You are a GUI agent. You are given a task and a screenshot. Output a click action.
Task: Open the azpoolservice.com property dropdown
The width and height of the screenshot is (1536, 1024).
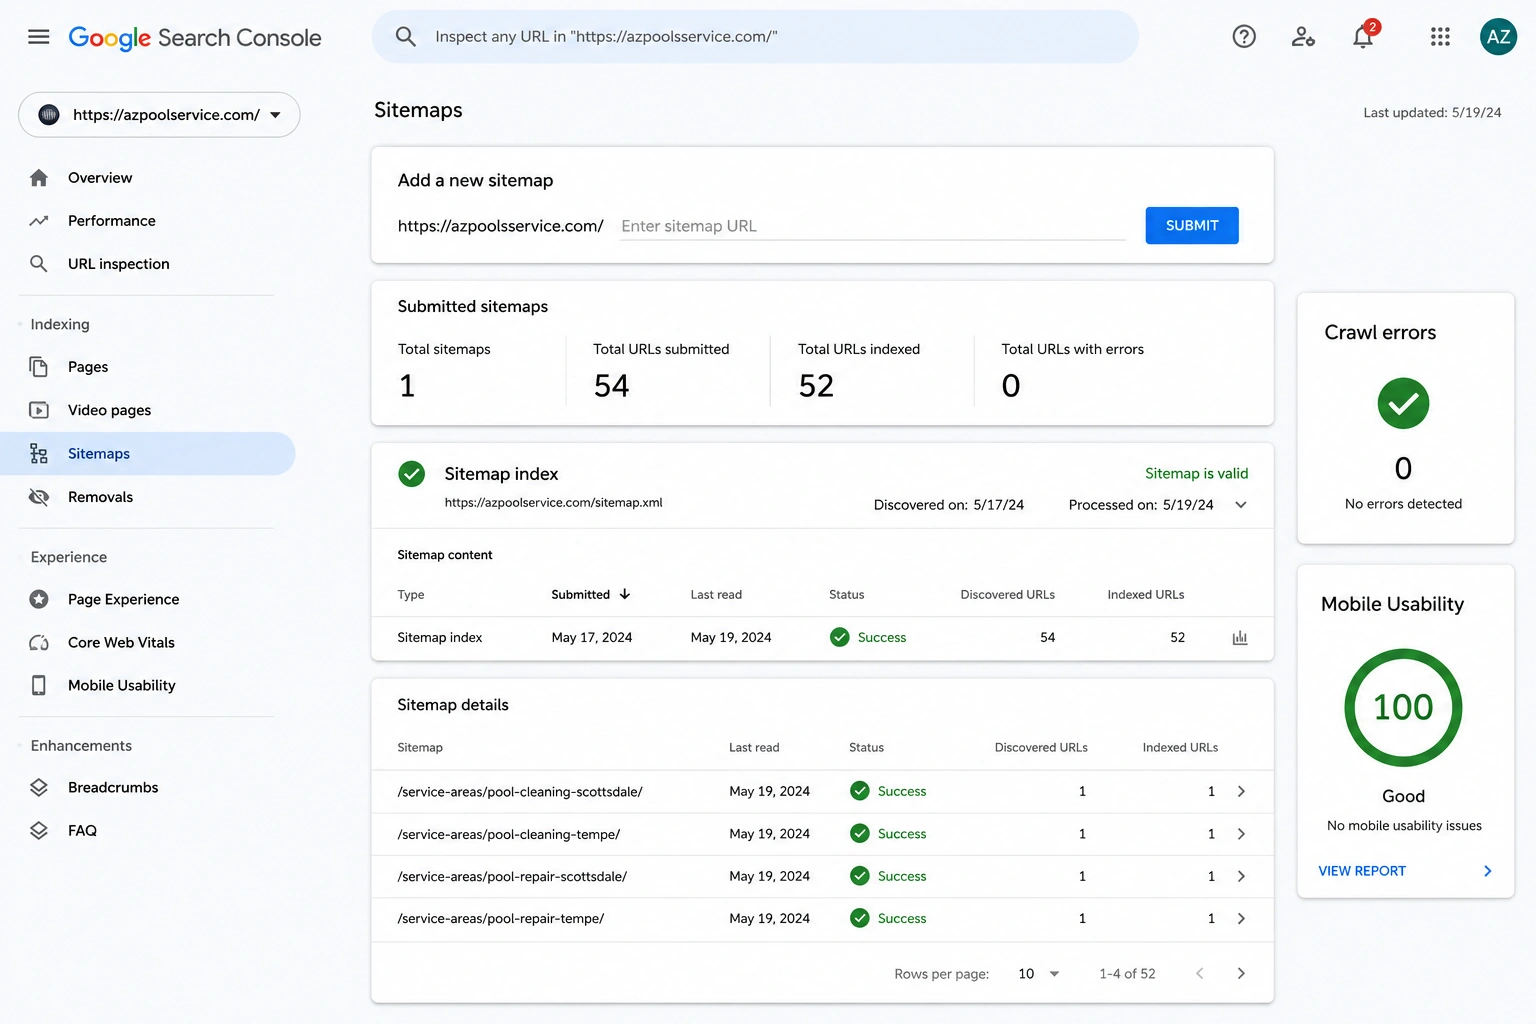159,115
